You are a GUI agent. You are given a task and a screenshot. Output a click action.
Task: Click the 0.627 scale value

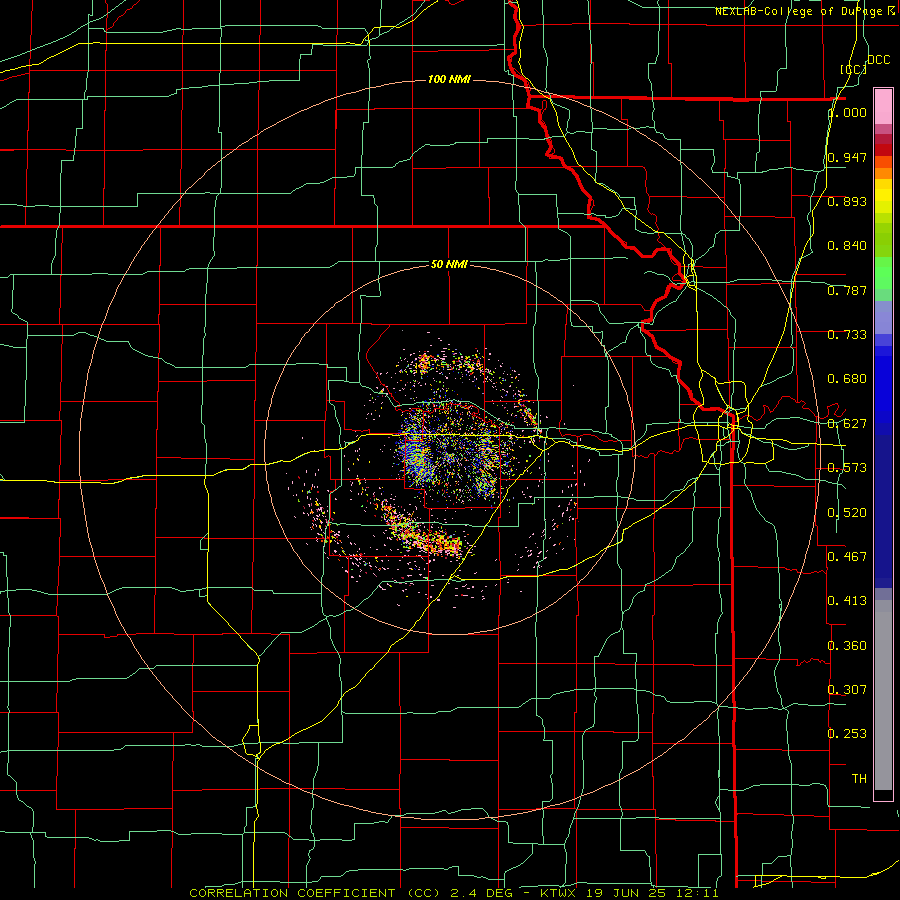[x=847, y=424]
